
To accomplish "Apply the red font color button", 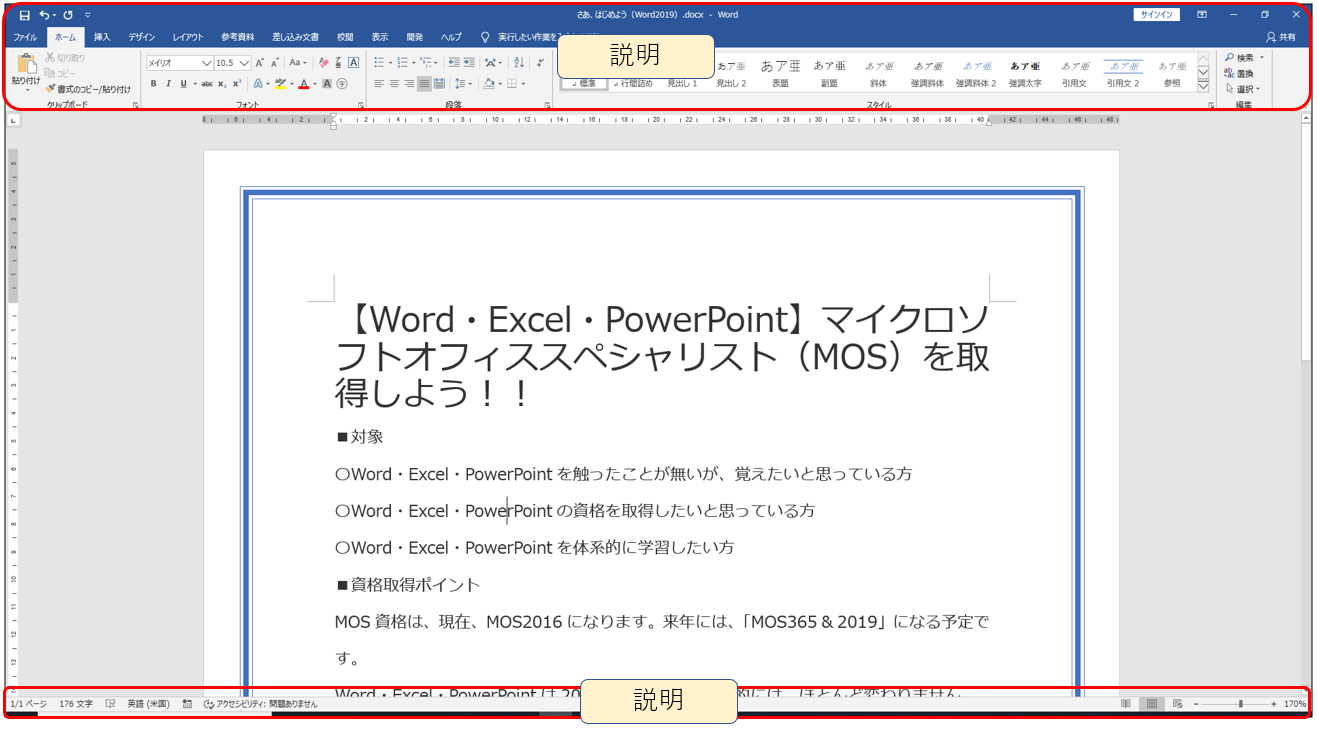I will 304,84.
